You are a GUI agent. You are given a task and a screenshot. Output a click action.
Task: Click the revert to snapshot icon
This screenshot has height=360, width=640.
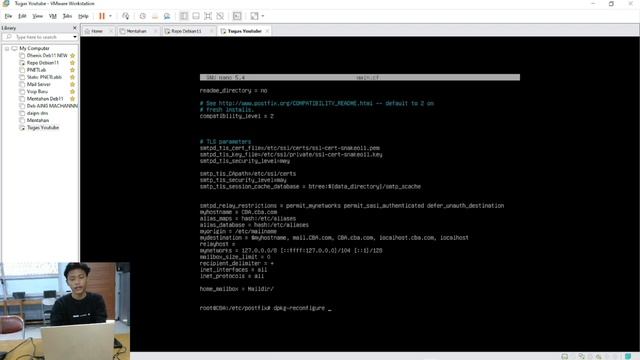pyautogui.click(x=155, y=16)
